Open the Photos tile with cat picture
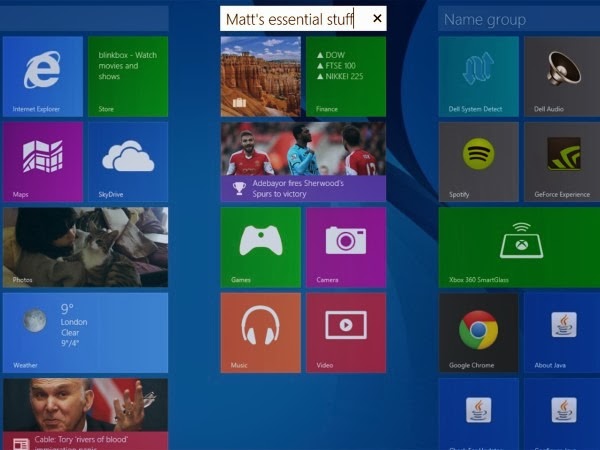This screenshot has width=600, height=450. point(85,247)
